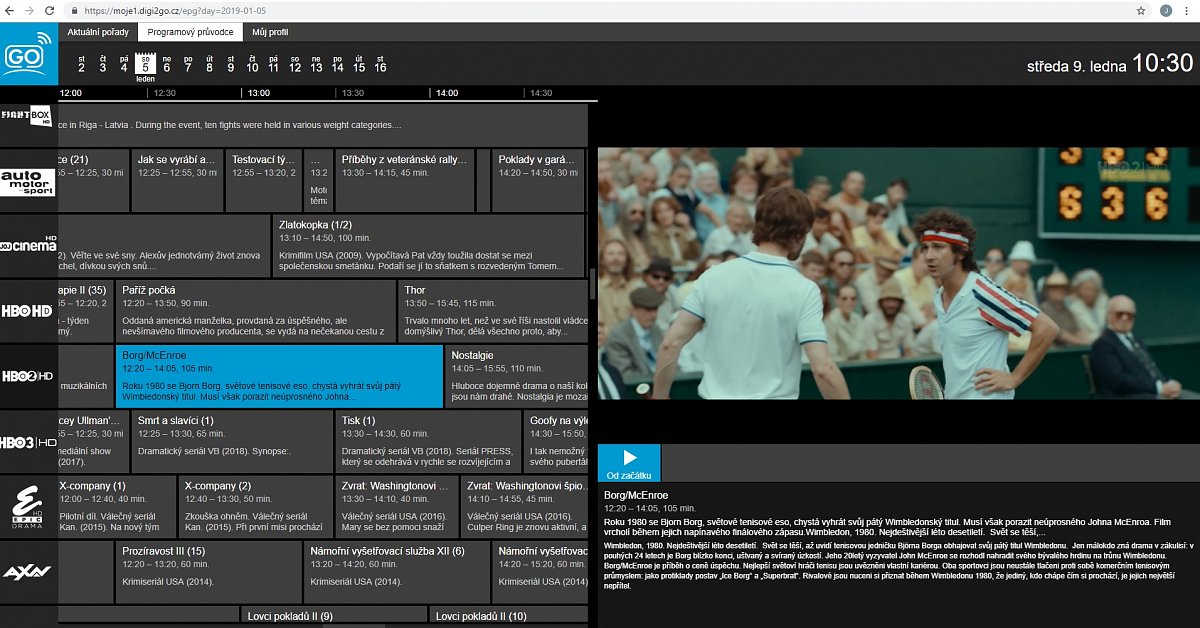
Task: Click the Digi GO logo
Action: pos(29,56)
